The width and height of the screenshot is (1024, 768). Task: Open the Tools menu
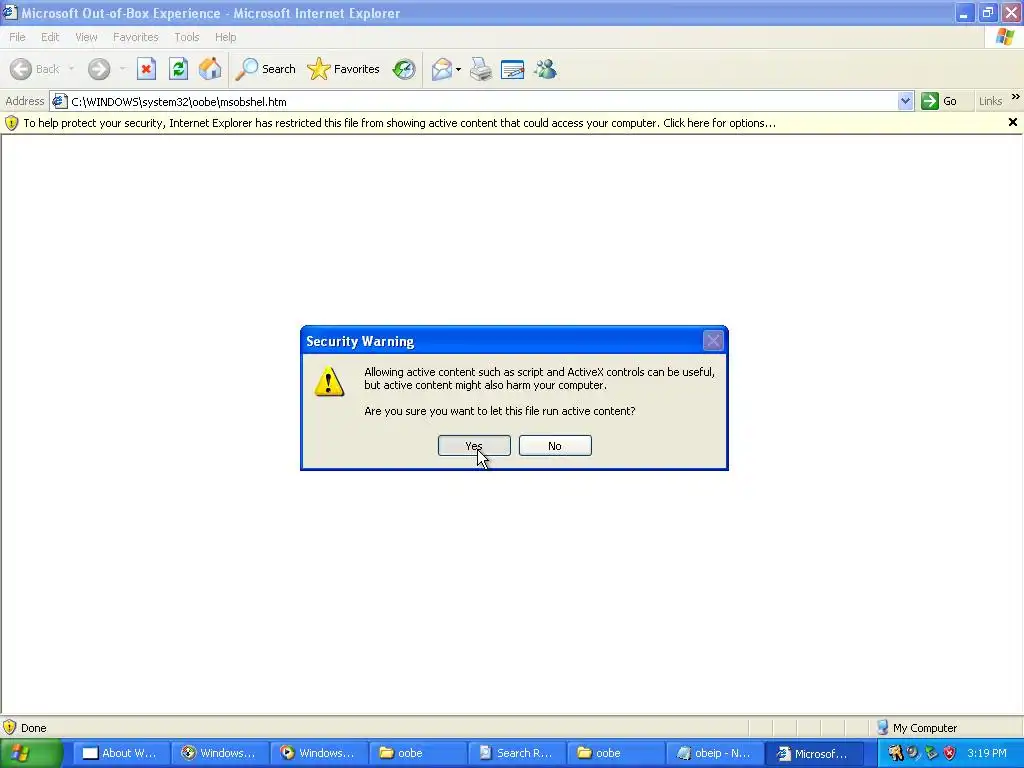(187, 37)
